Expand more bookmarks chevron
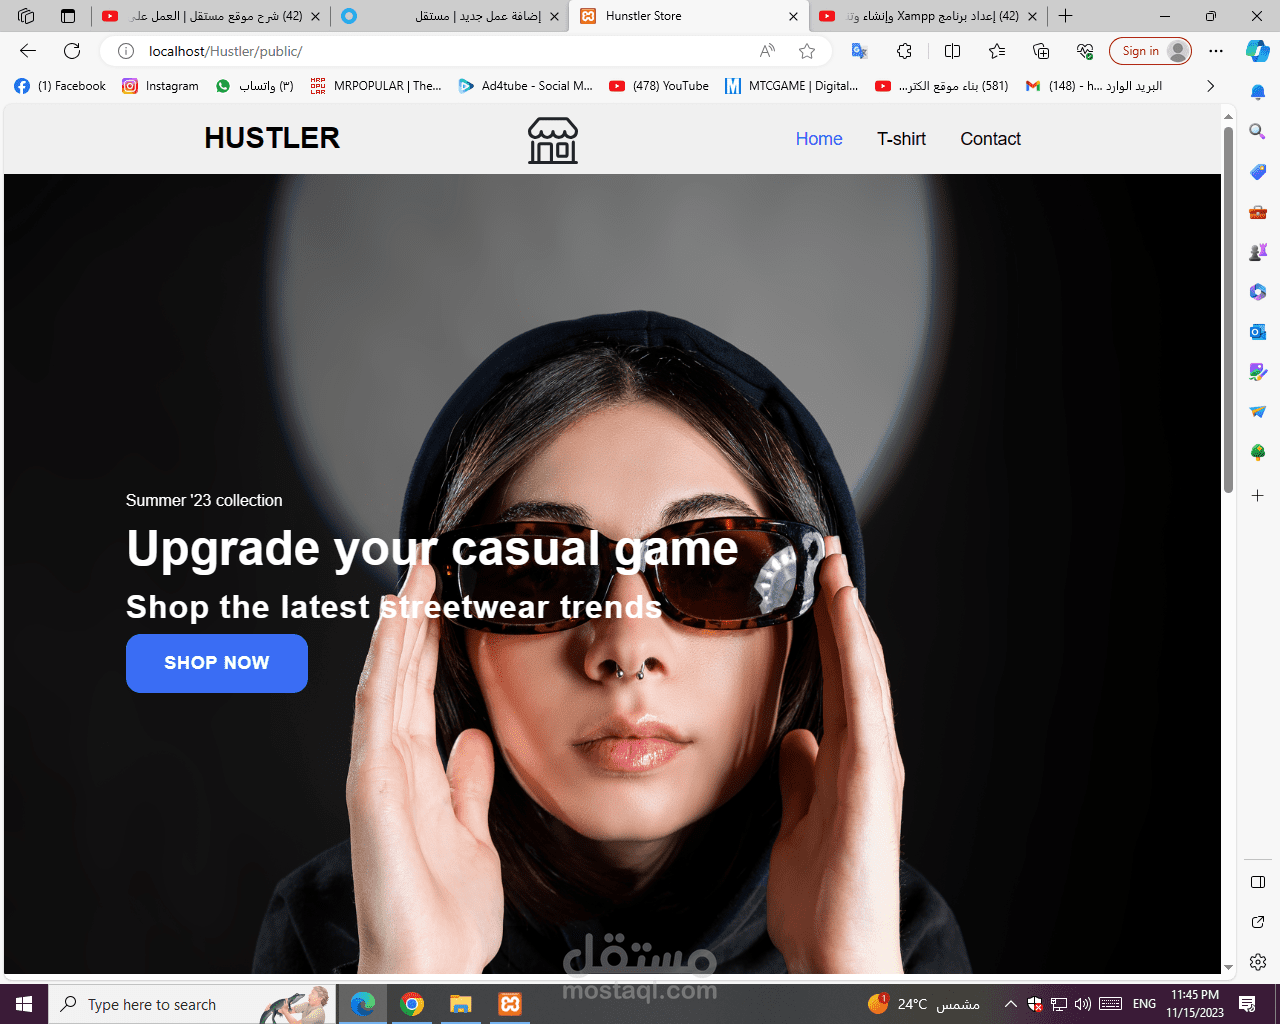The width and height of the screenshot is (1280, 1024). [x=1210, y=86]
